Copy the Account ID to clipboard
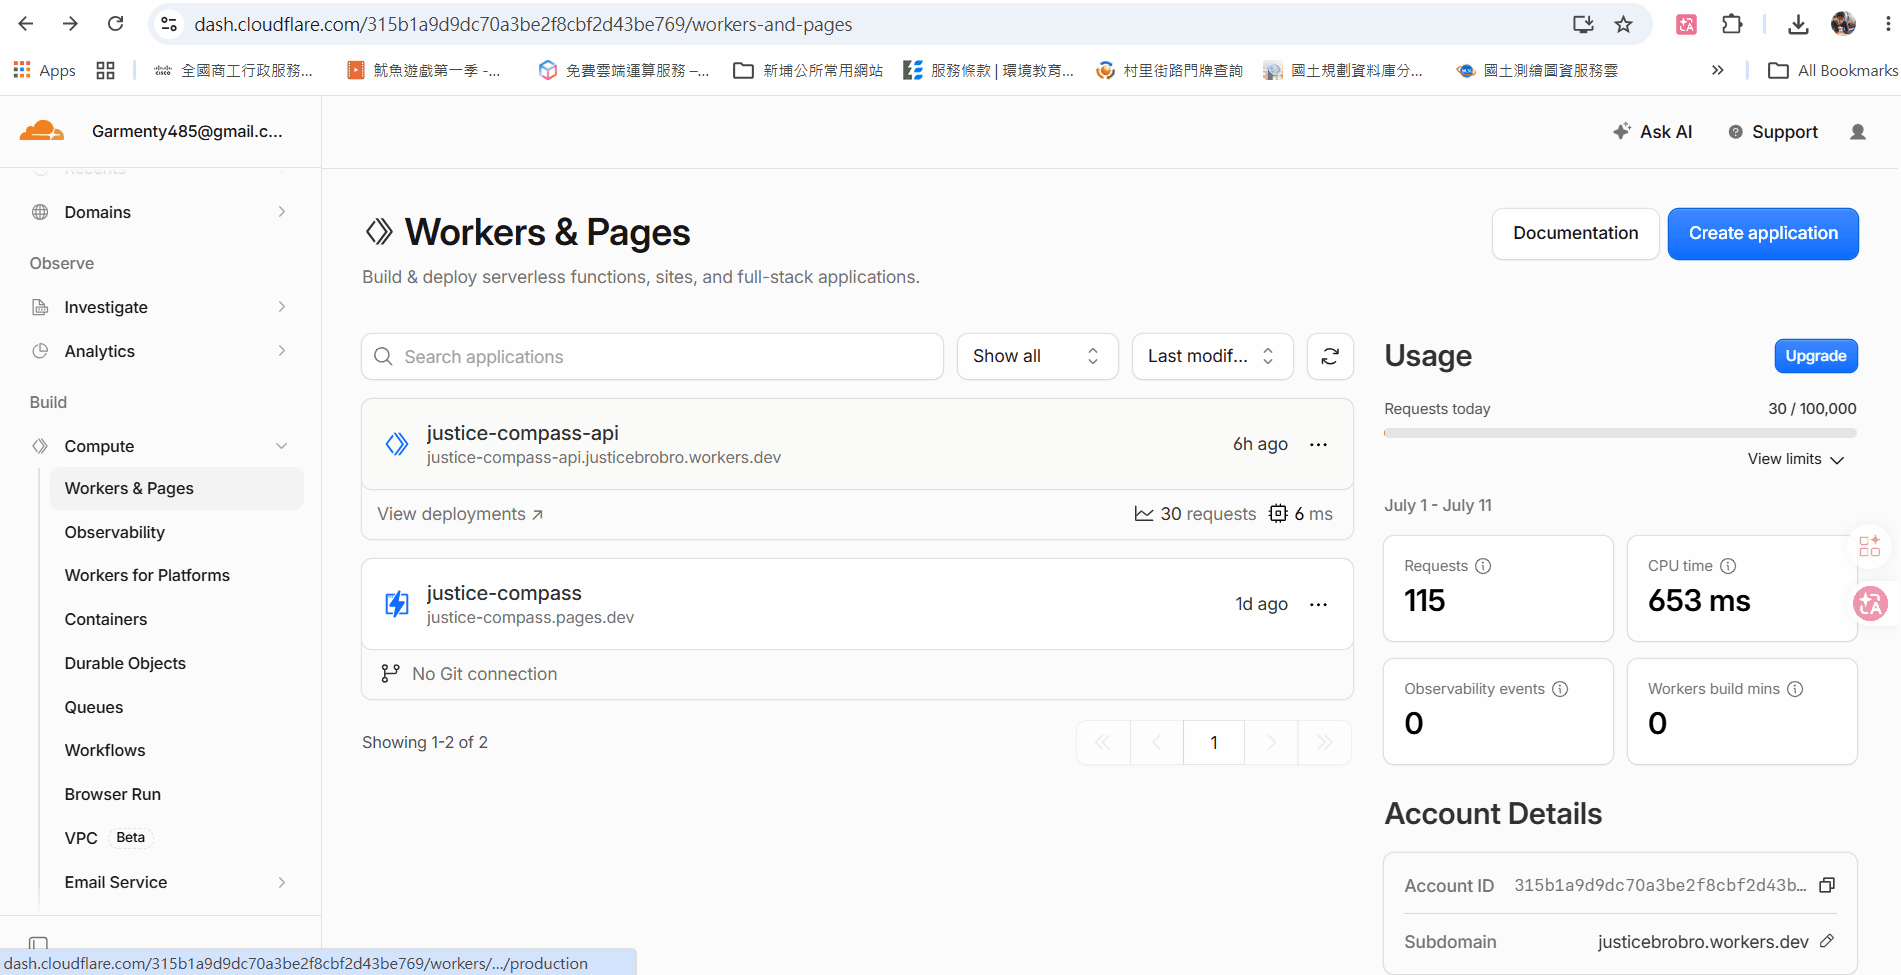 (1827, 885)
